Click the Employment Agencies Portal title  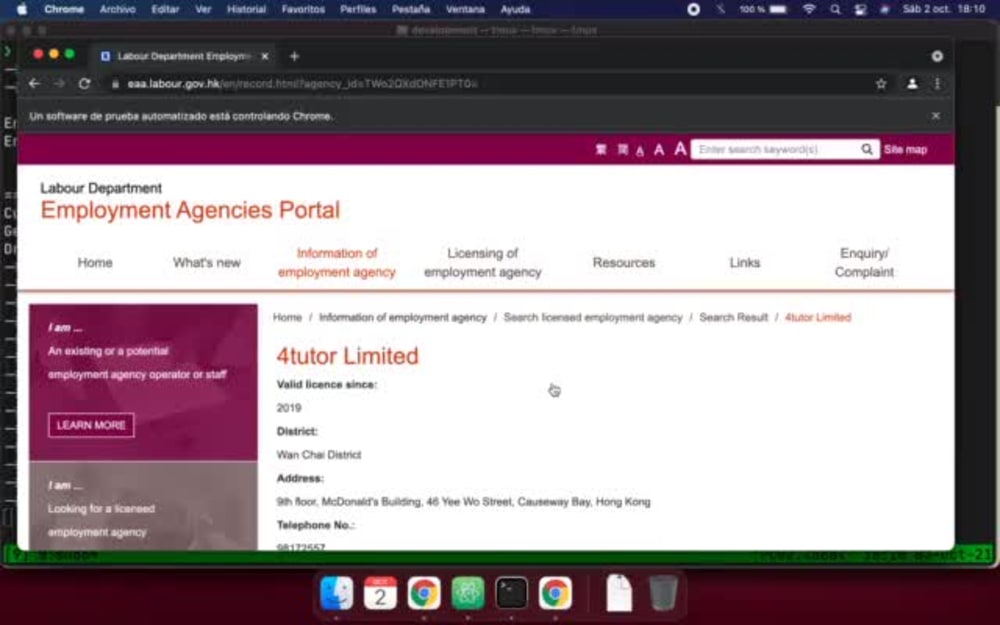point(190,210)
